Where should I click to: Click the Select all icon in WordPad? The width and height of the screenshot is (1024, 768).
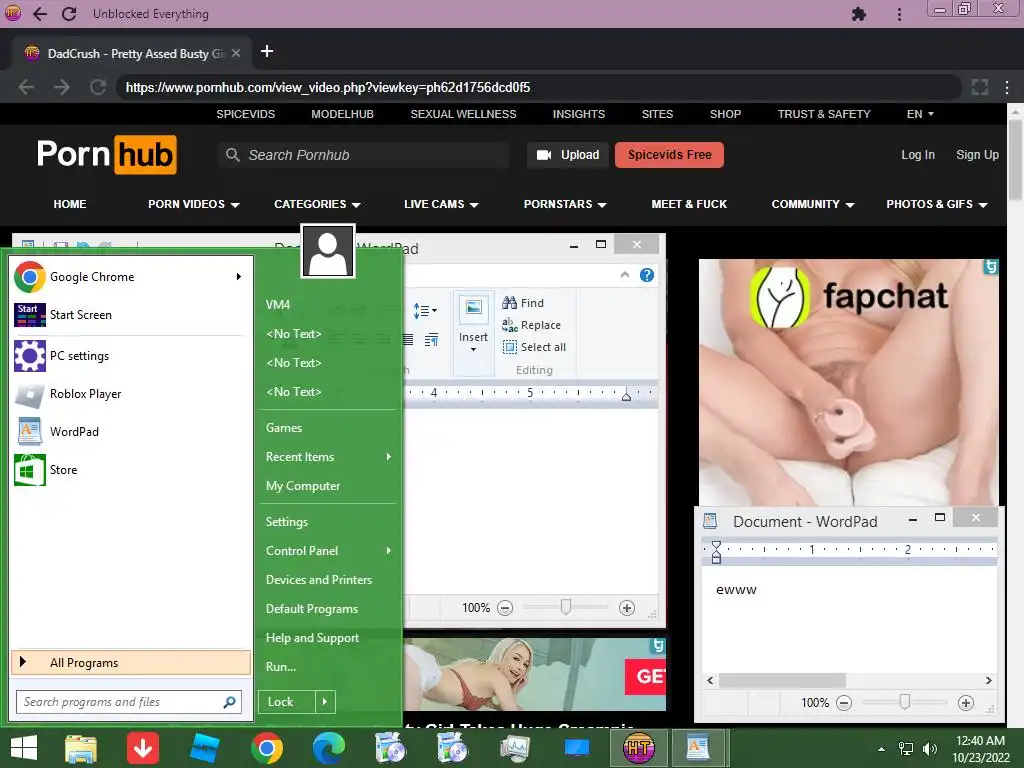(509, 347)
